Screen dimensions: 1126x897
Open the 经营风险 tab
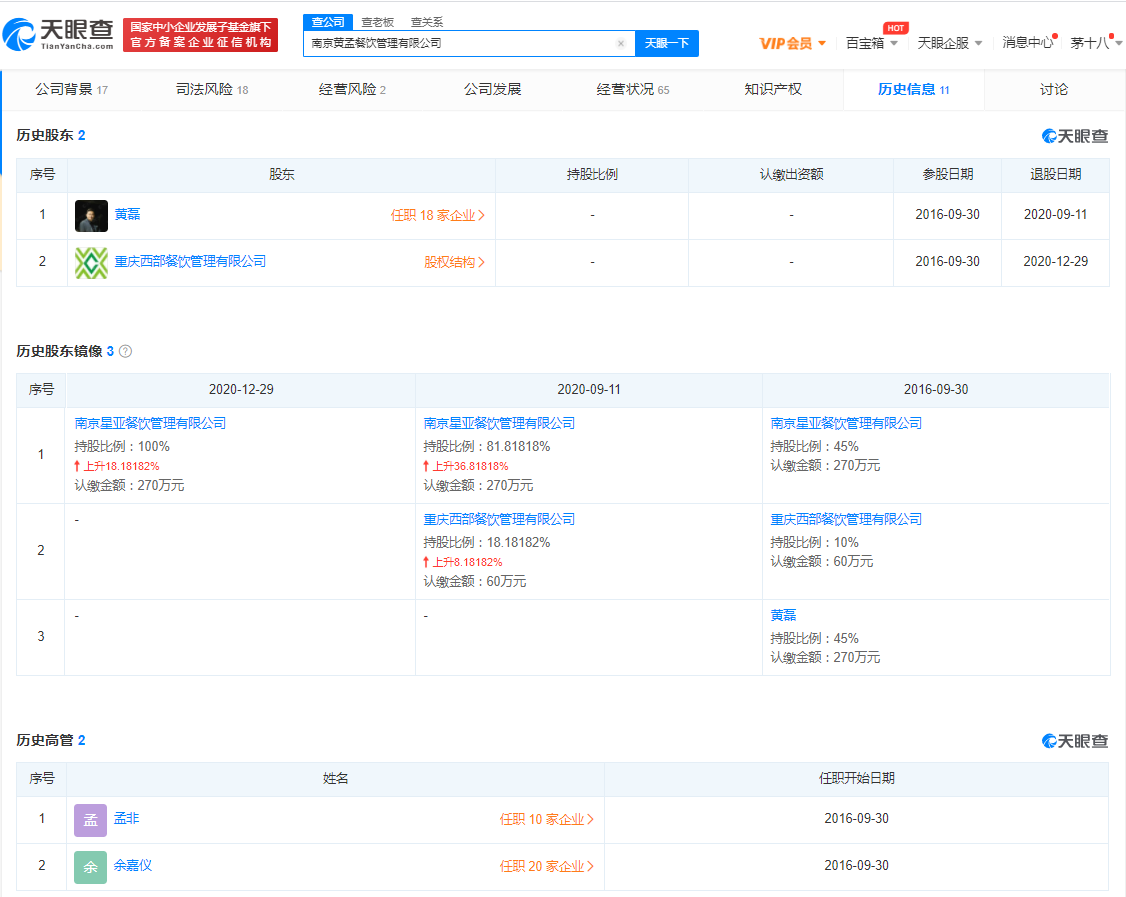pos(353,89)
